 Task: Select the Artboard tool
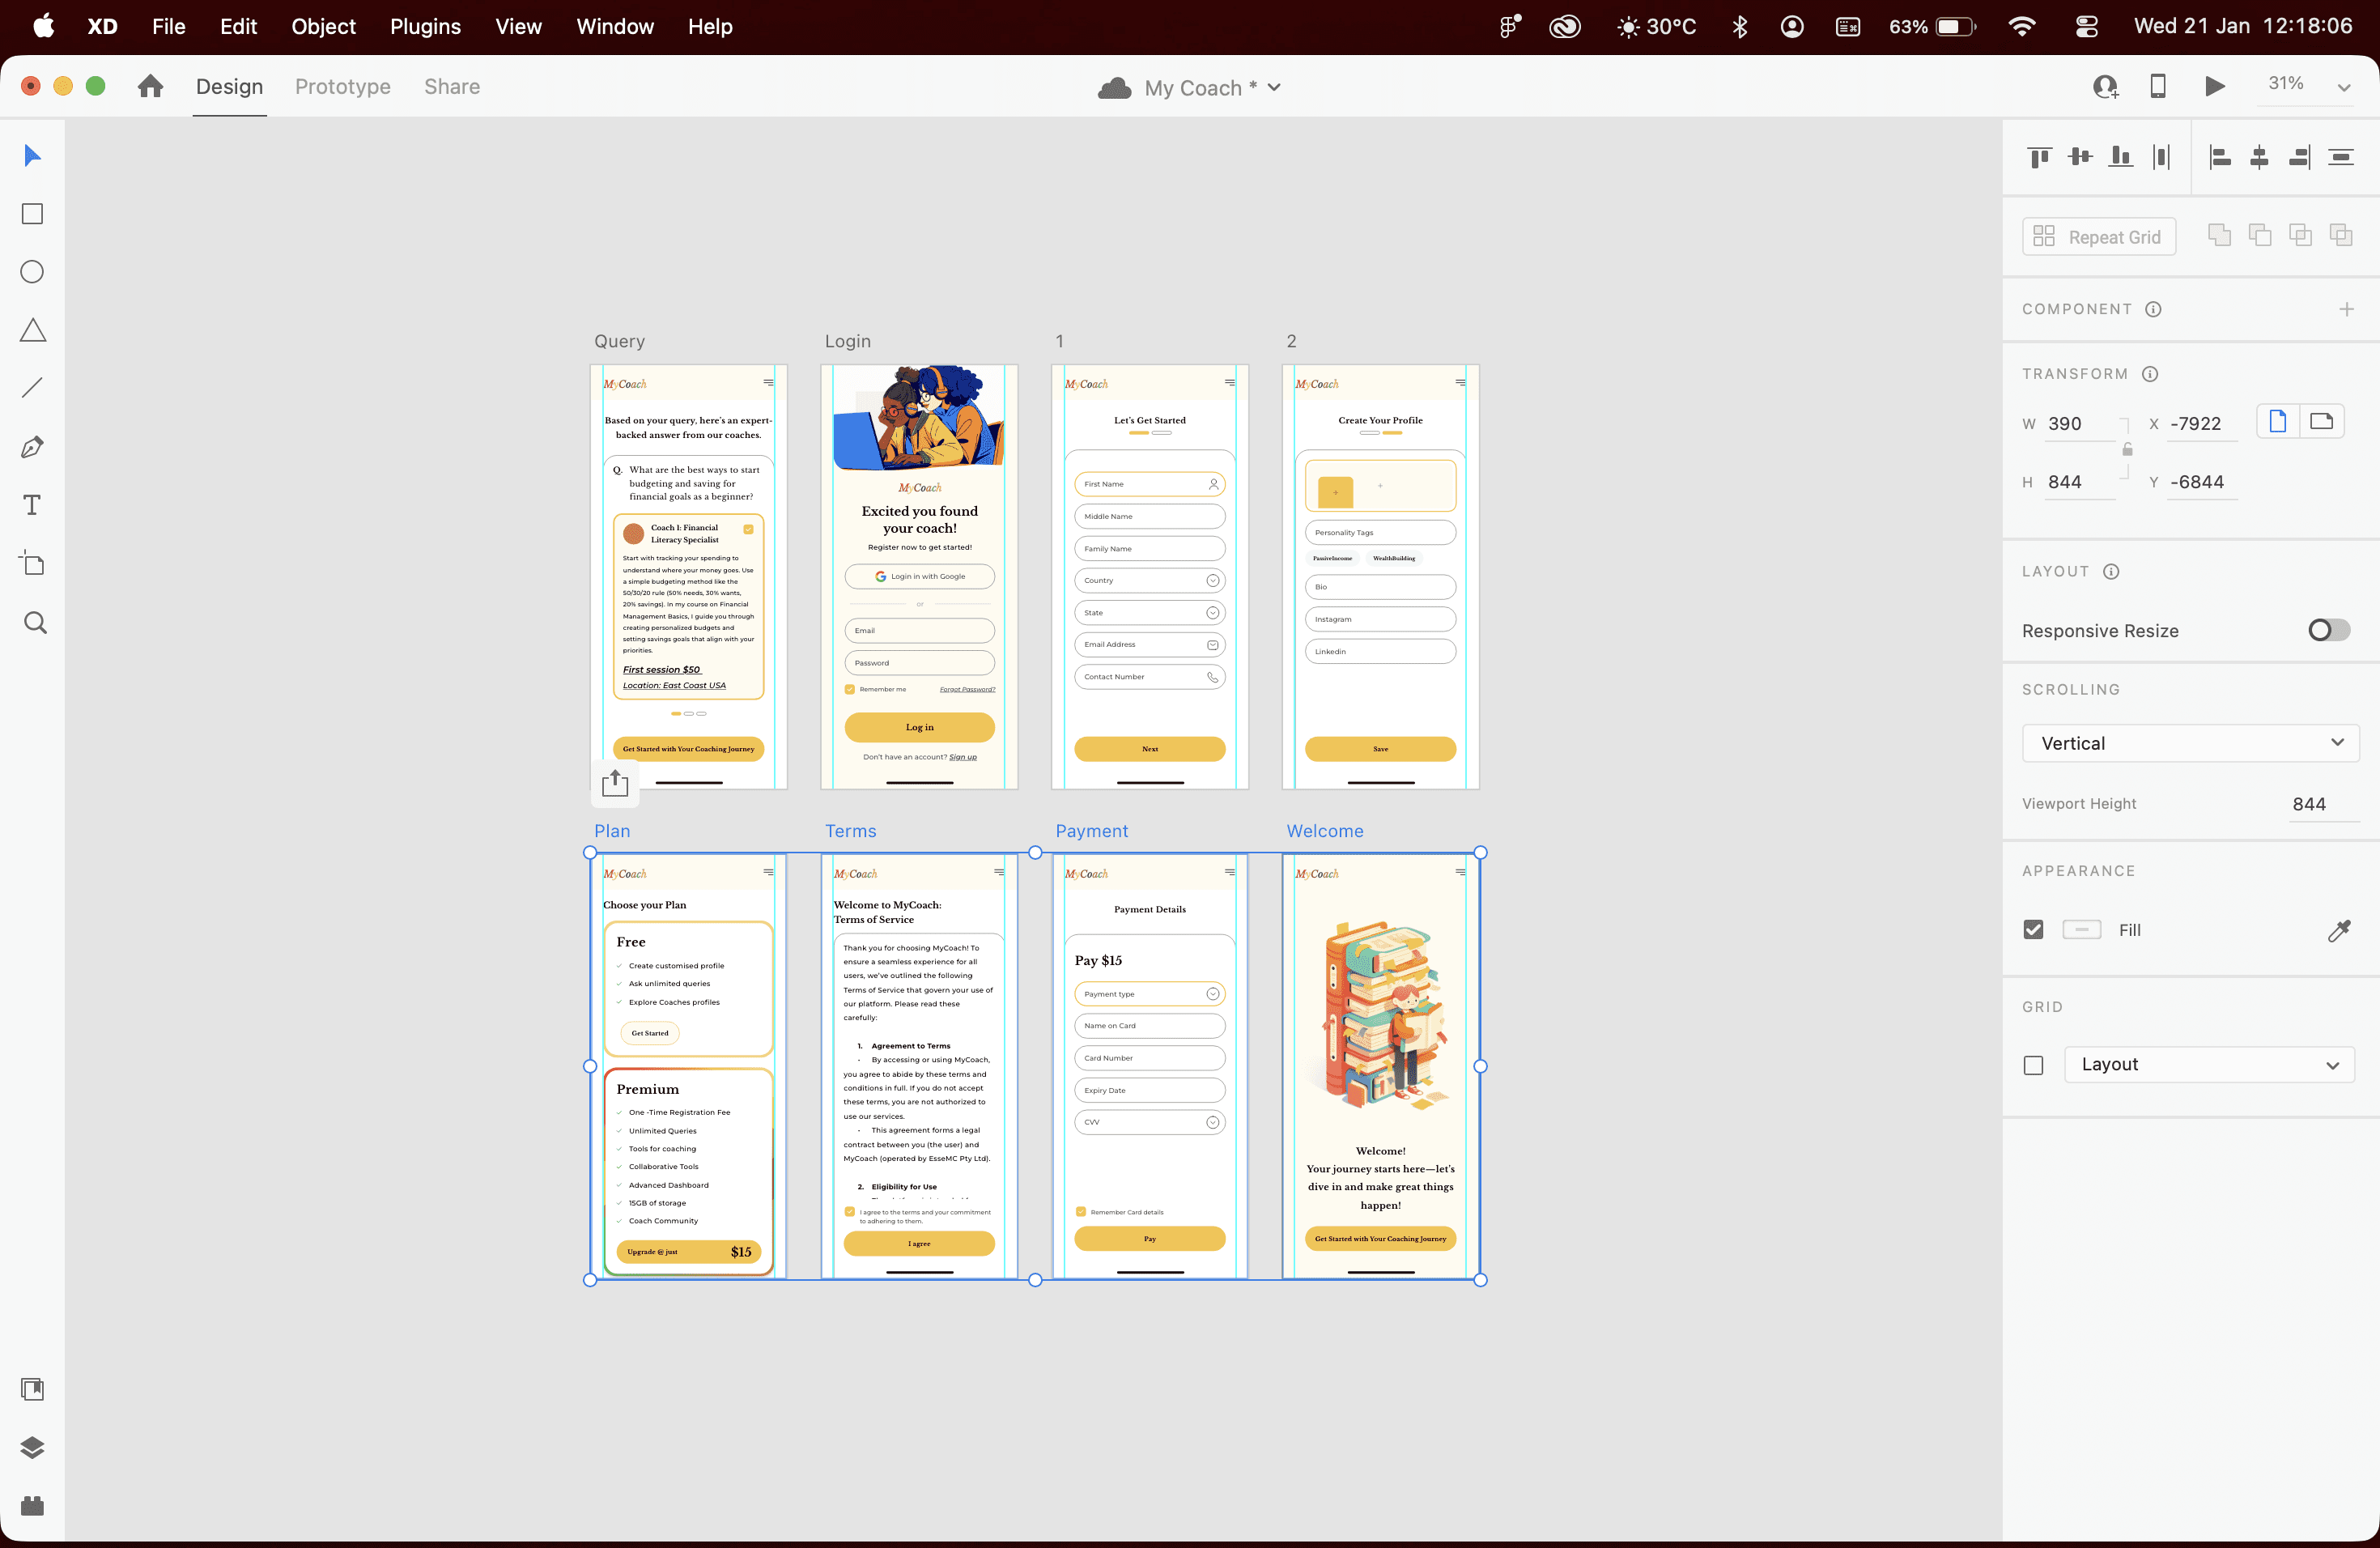tap(32, 564)
